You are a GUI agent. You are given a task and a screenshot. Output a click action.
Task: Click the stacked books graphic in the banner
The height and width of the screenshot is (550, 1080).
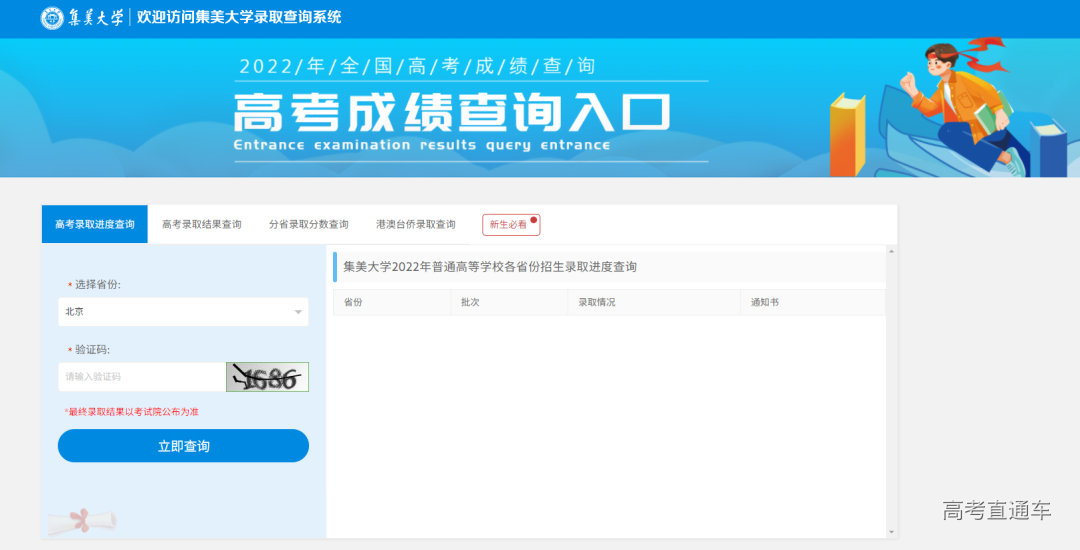[x=846, y=135]
